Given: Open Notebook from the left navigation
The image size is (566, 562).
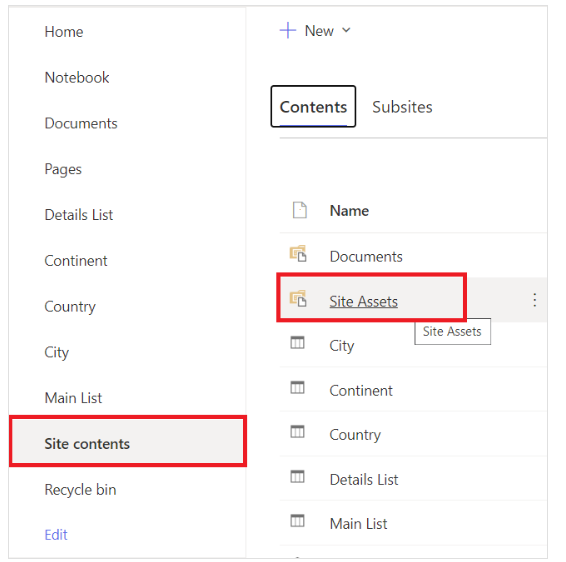Looking at the screenshot, I should pyautogui.click(x=77, y=78).
